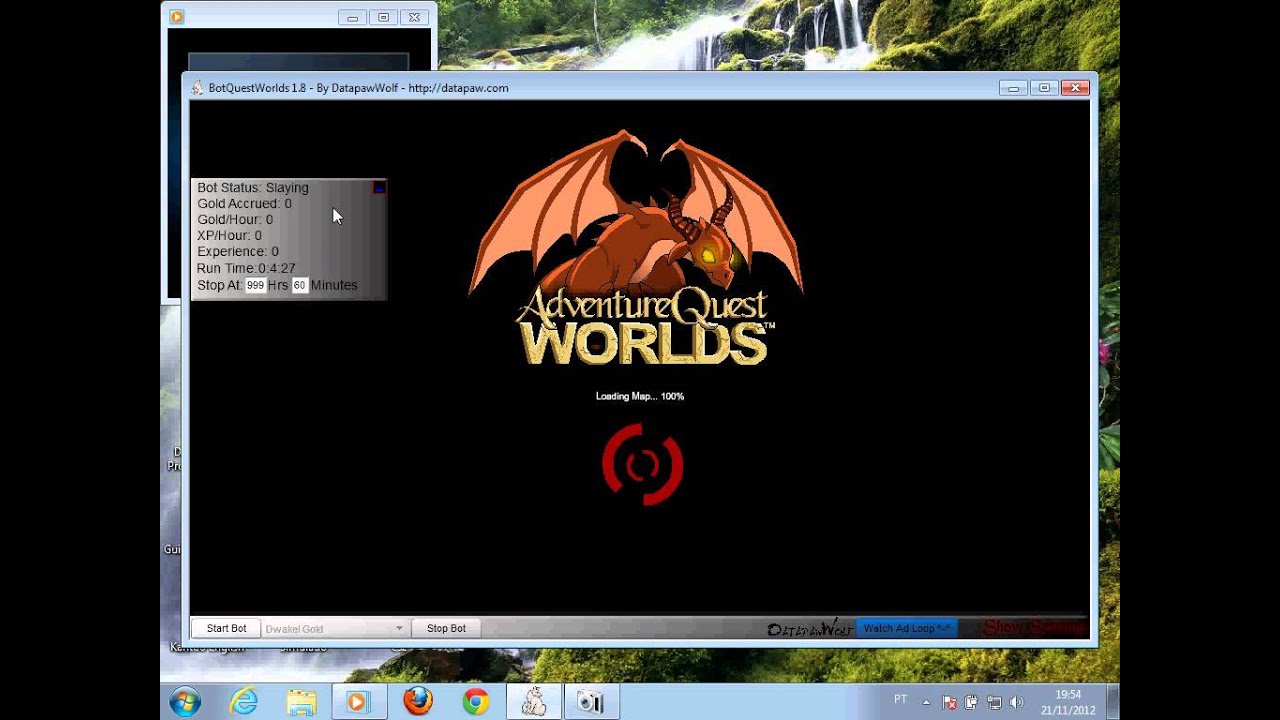Click the Gold Accrued: 0 line

pos(244,203)
